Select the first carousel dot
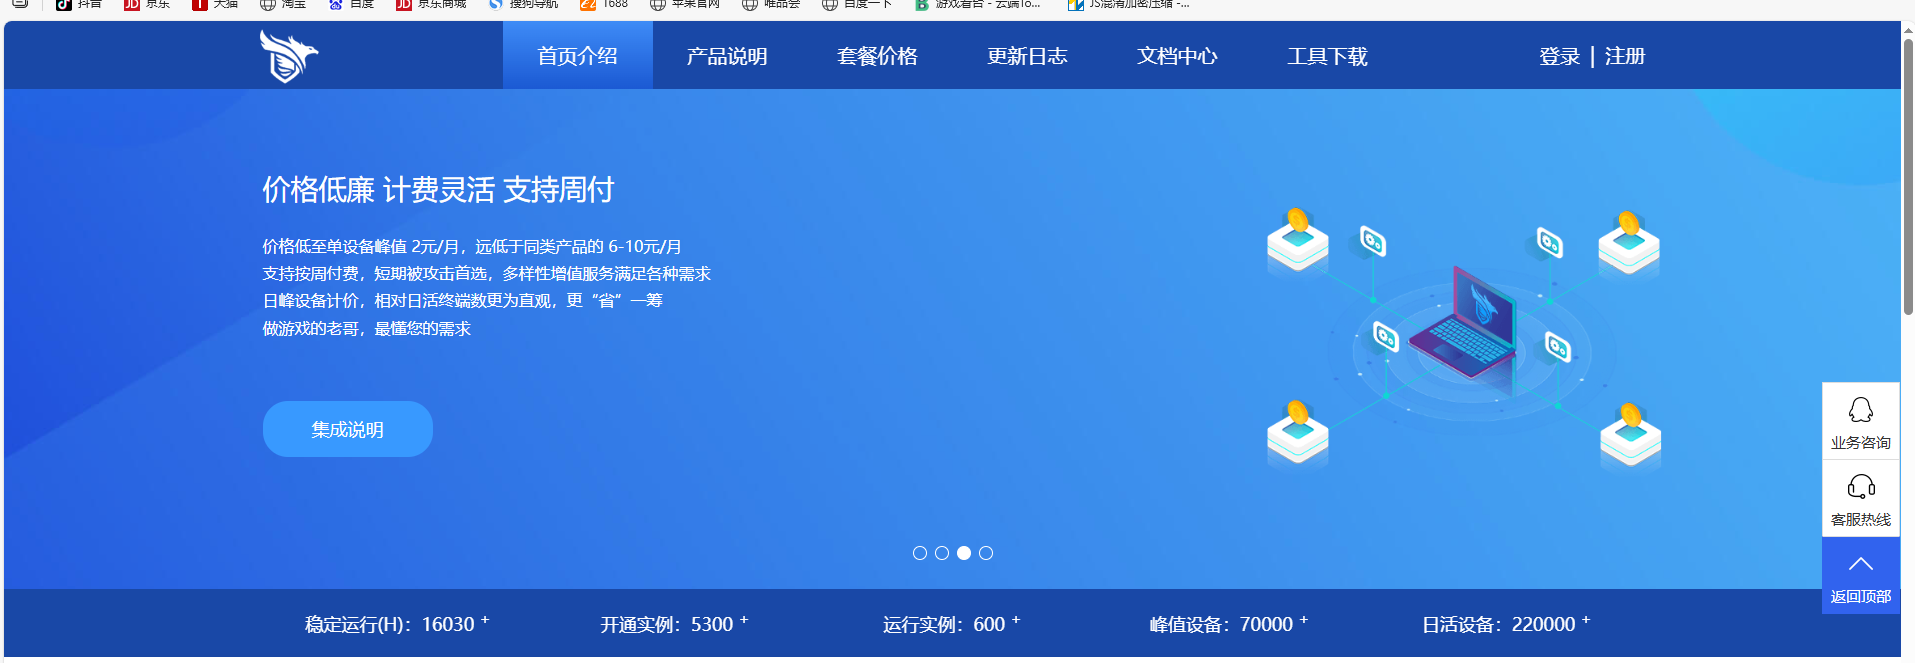Screen dimensions: 1915x663 point(920,553)
